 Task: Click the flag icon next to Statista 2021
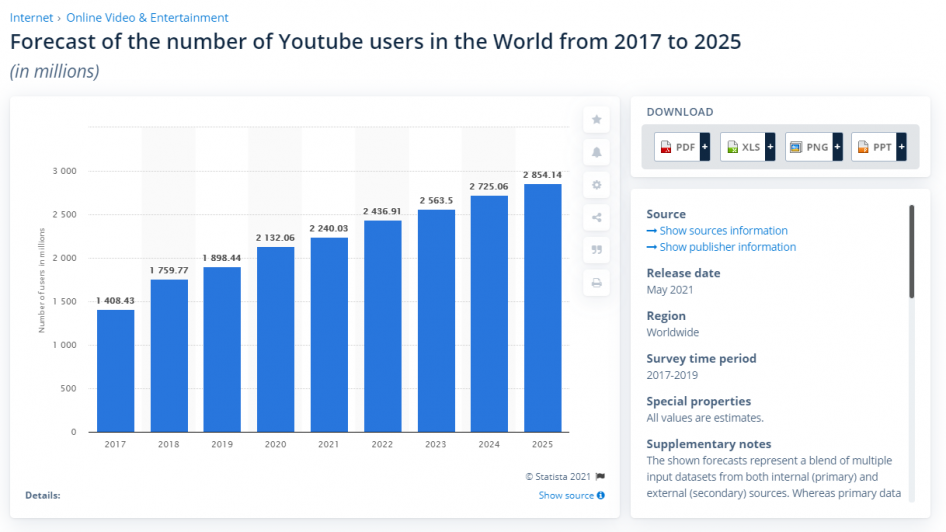(600, 477)
